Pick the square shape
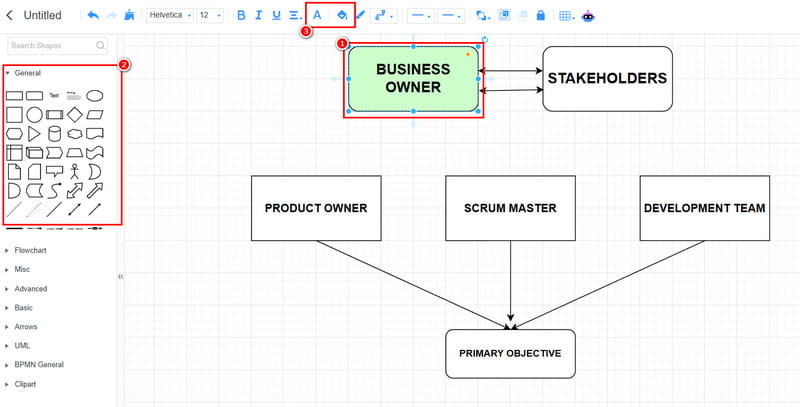The image size is (800, 407). point(14,115)
